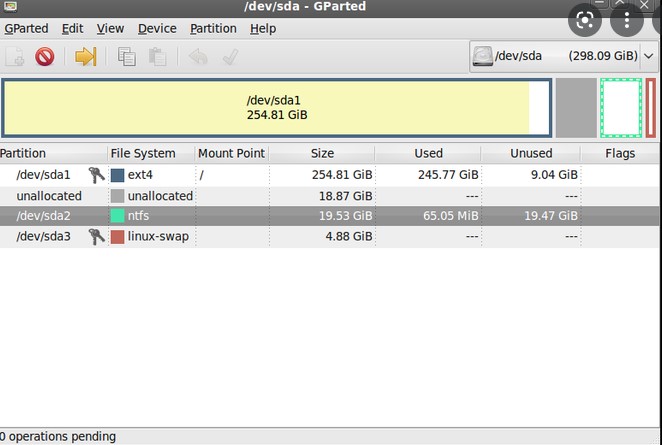Click the Used column header
Image resolution: width=662 pixels, height=445 pixels.
(428, 153)
